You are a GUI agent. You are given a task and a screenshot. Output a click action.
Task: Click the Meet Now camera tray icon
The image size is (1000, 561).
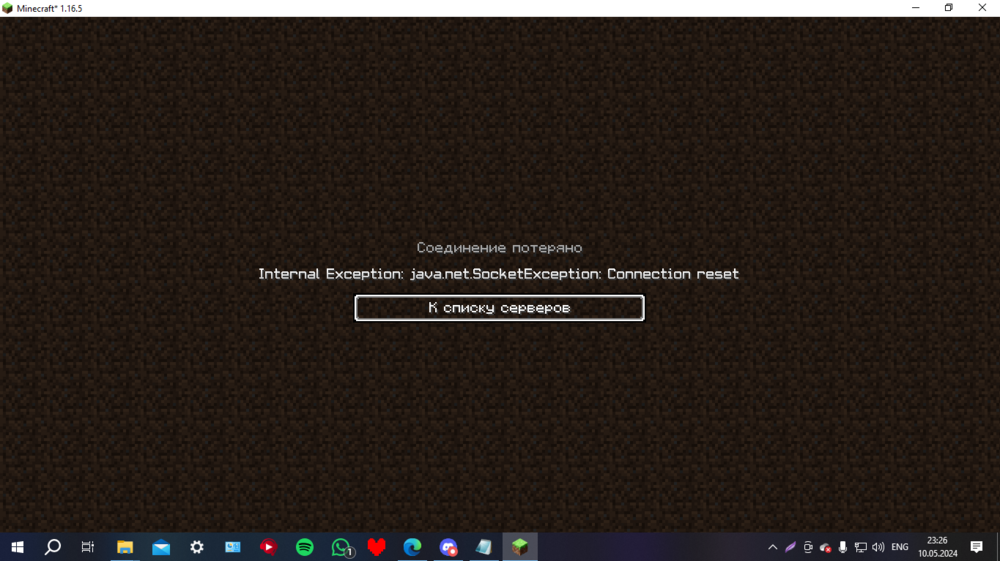coord(808,547)
